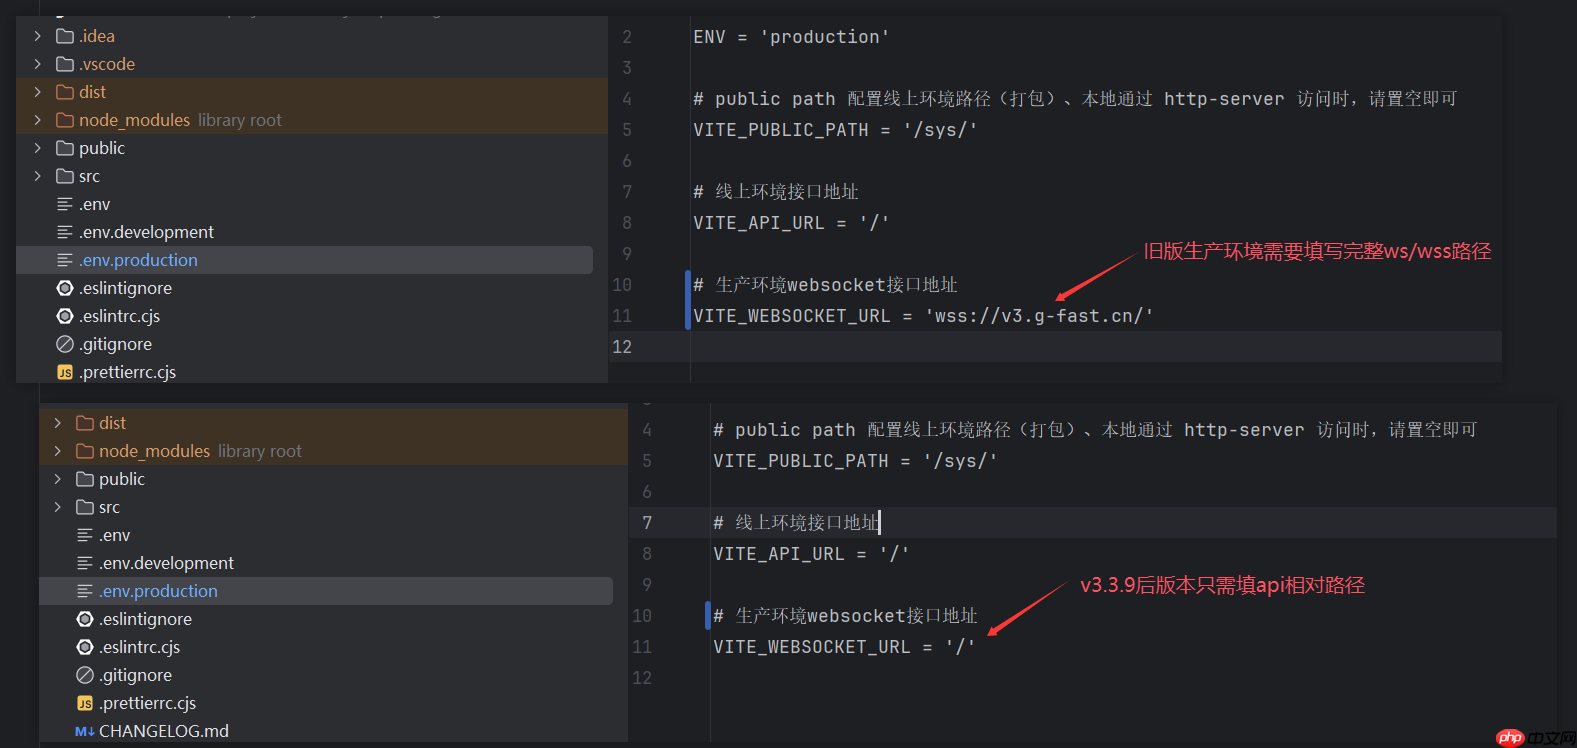Click the dist folder icon in upper tree
Viewport: 1577px width, 748px height.
[x=65, y=92]
